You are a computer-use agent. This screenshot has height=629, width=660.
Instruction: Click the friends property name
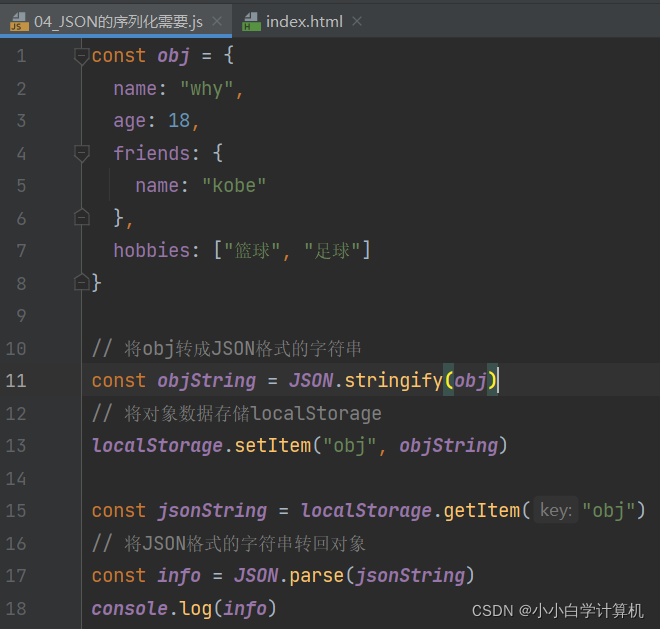click(152, 153)
